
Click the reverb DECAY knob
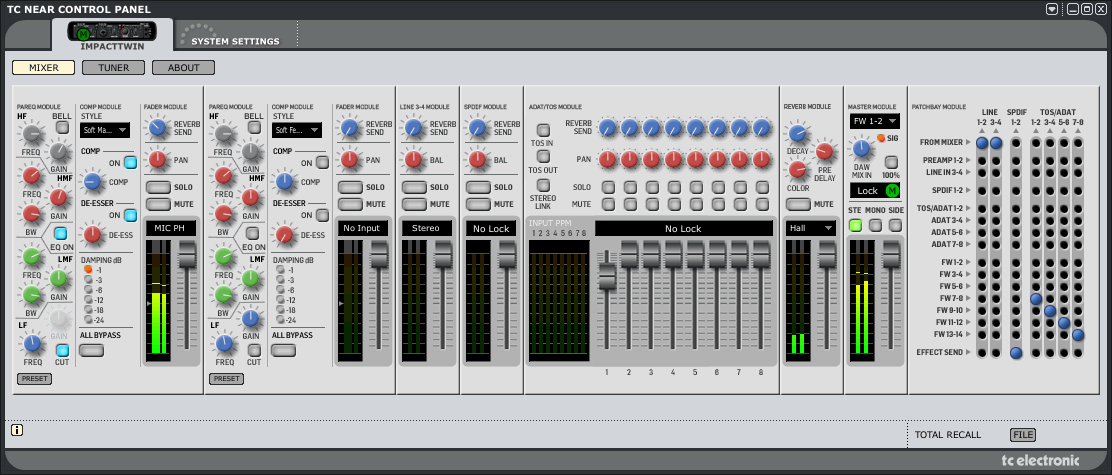click(x=798, y=133)
